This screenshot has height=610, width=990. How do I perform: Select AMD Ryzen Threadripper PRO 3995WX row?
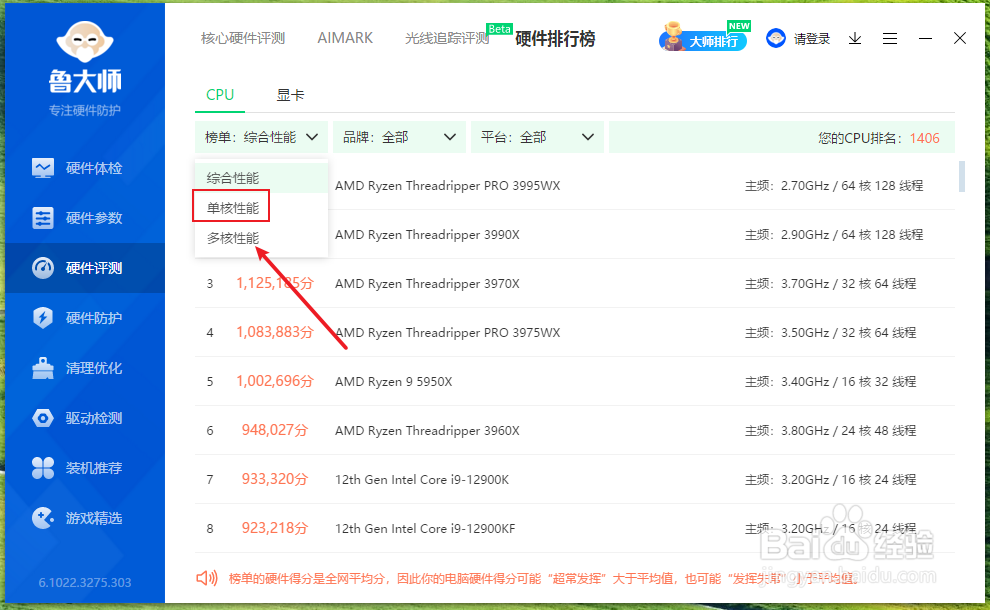pyautogui.click(x=575, y=186)
